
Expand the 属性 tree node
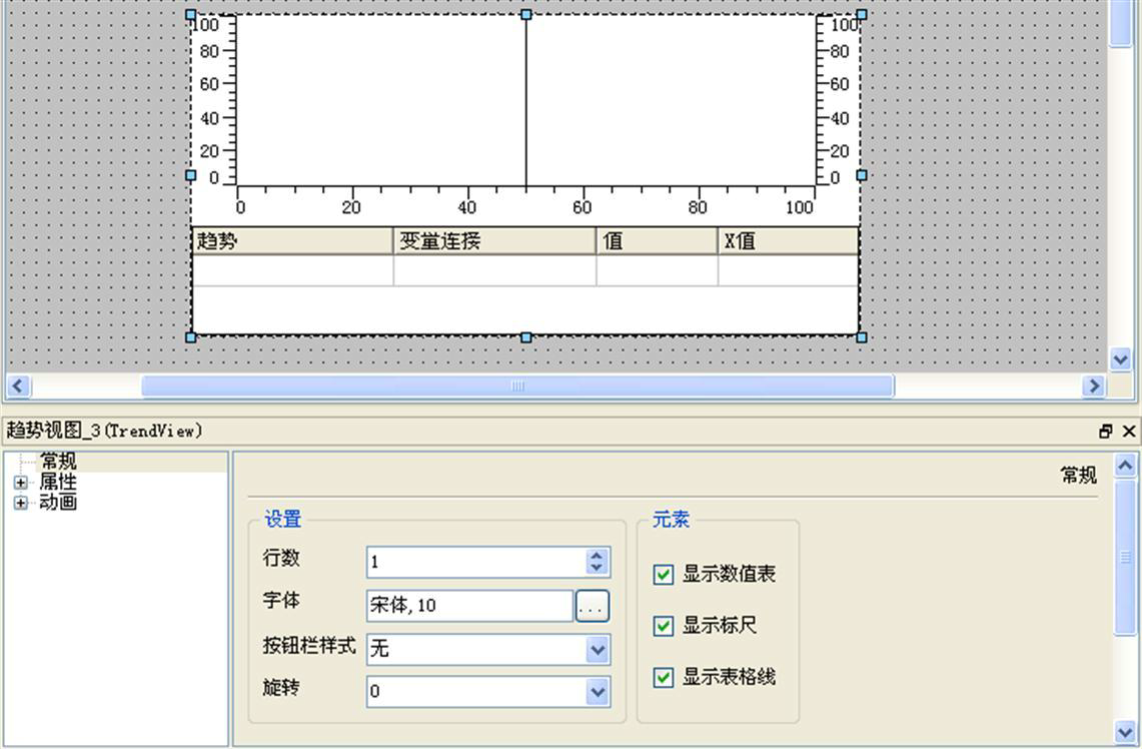pos(20,482)
